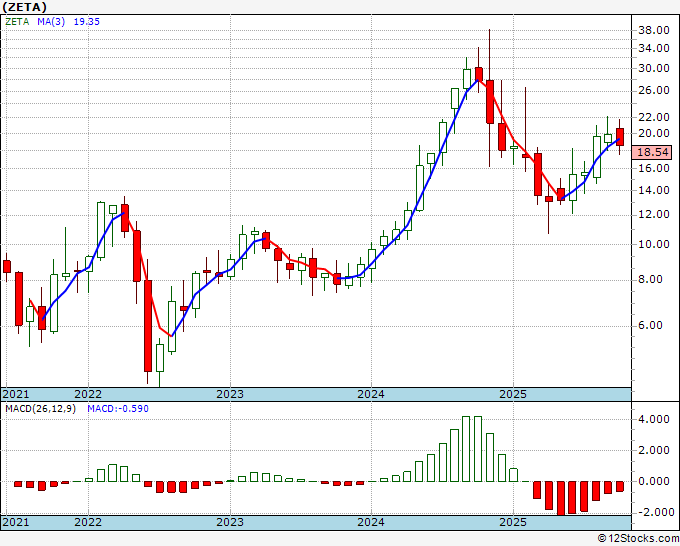Click the 18.54 current price tag

654,152
